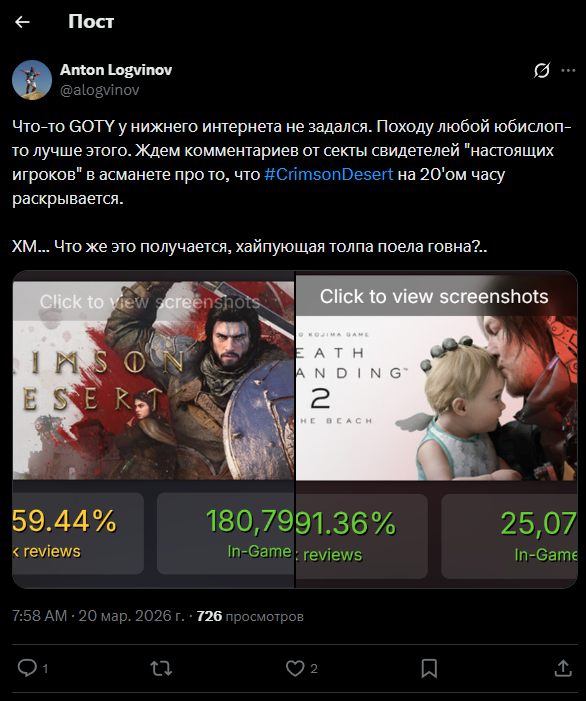The height and width of the screenshot is (701, 586).
Task: Open the Death Stranding 2 stats image
Action: click(x=437, y=429)
